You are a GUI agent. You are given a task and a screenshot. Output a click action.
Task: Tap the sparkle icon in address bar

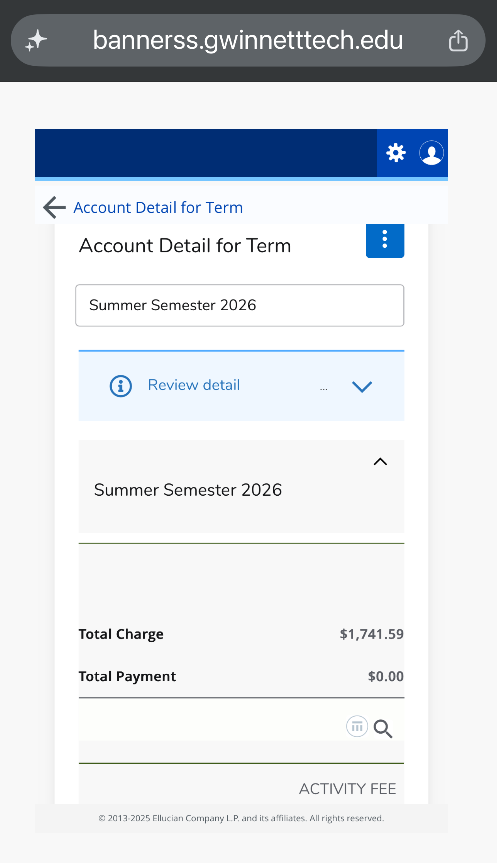[36, 41]
